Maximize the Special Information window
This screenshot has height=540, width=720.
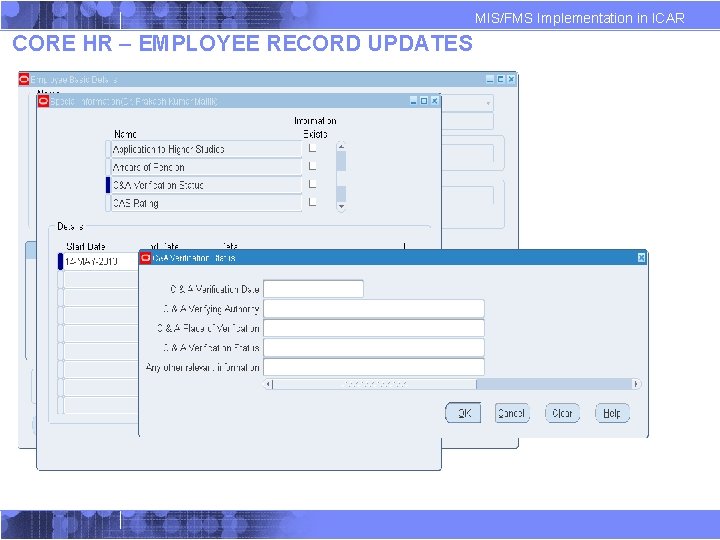[424, 101]
